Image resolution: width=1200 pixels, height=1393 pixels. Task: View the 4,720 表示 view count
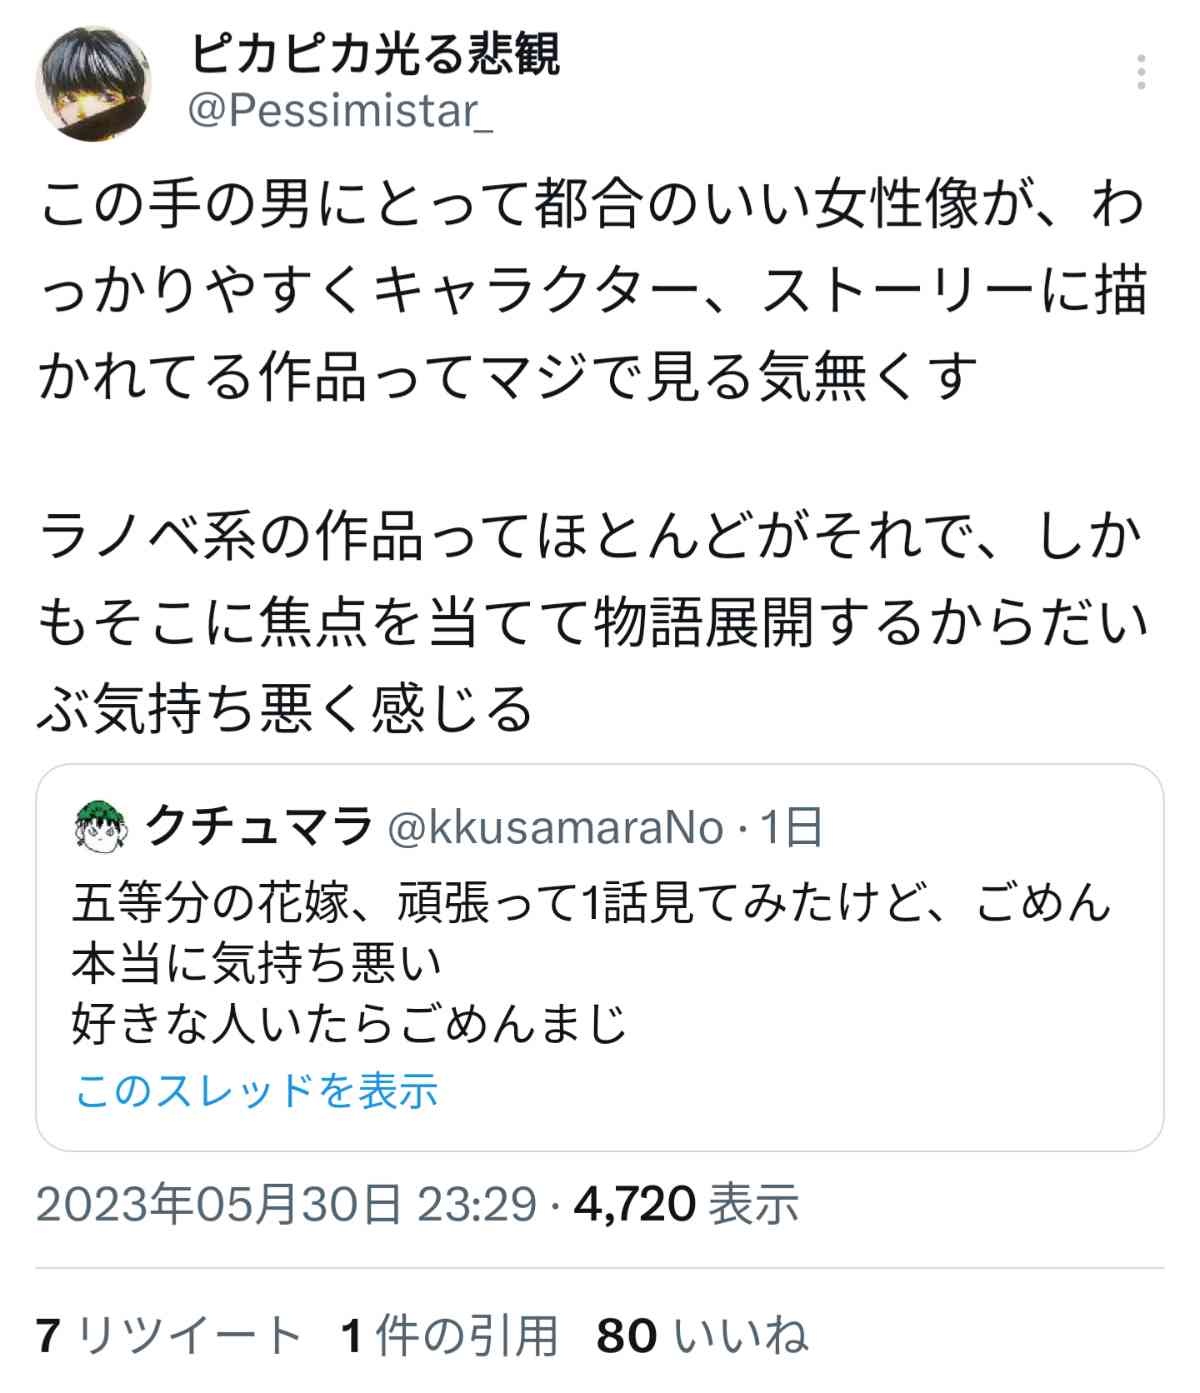(x=686, y=1204)
